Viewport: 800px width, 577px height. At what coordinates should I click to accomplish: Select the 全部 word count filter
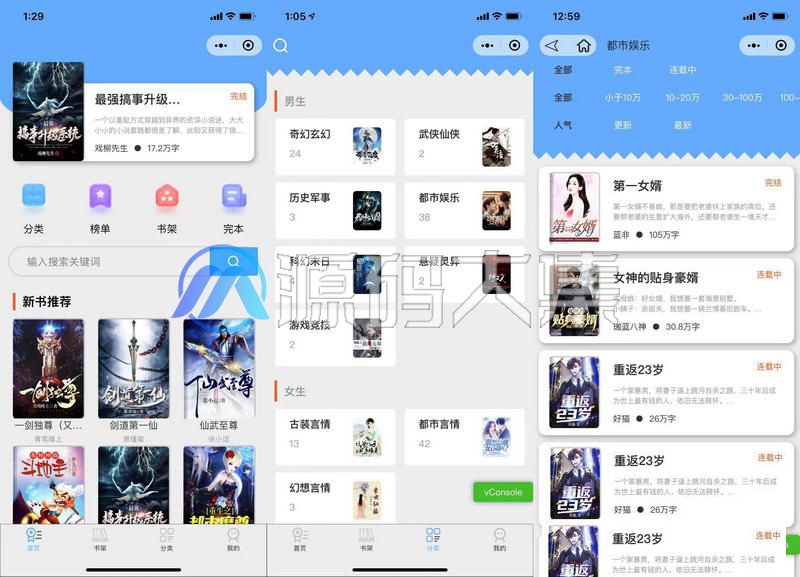tap(563, 97)
